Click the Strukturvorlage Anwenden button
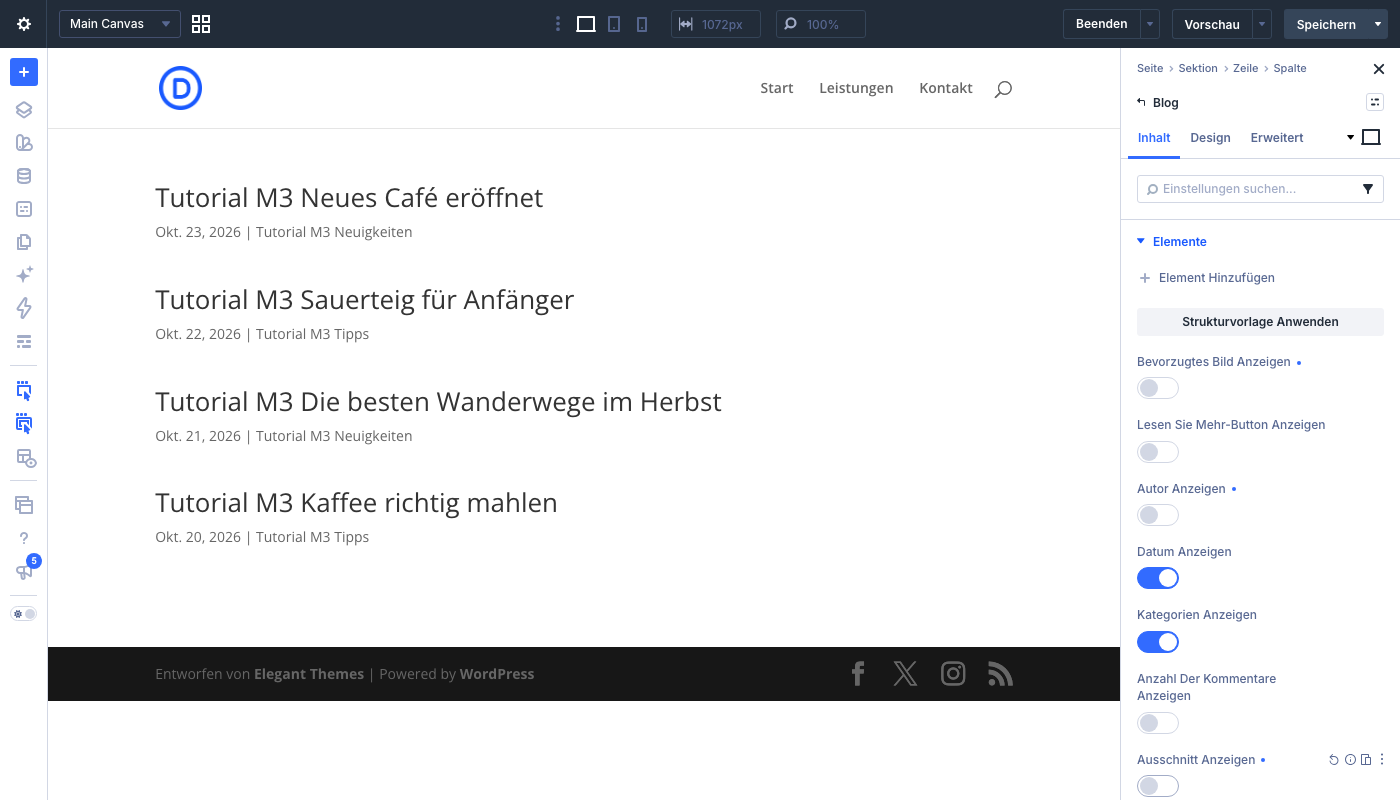Image resolution: width=1400 pixels, height=800 pixels. pyautogui.click(x=1260, y=322)
